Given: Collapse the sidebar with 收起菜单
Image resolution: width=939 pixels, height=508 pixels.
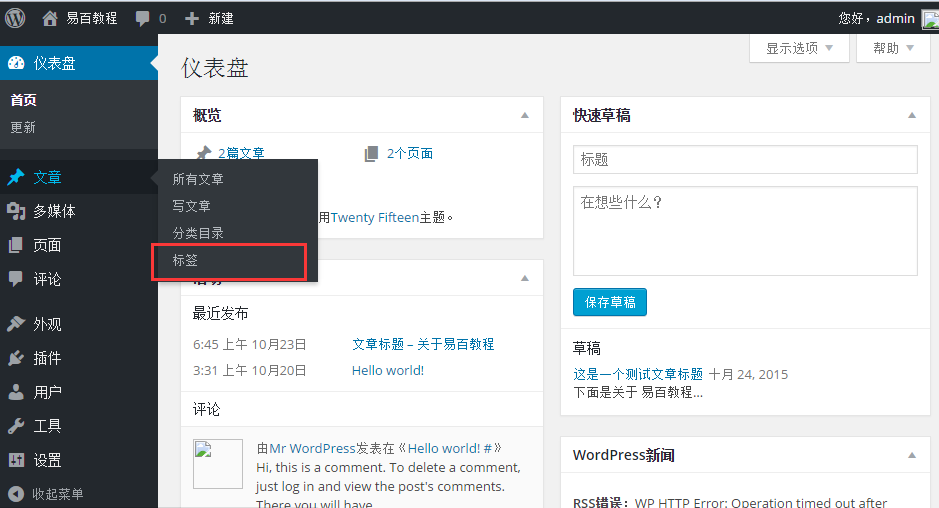Looking at the screenshot, I should [57, 494].
